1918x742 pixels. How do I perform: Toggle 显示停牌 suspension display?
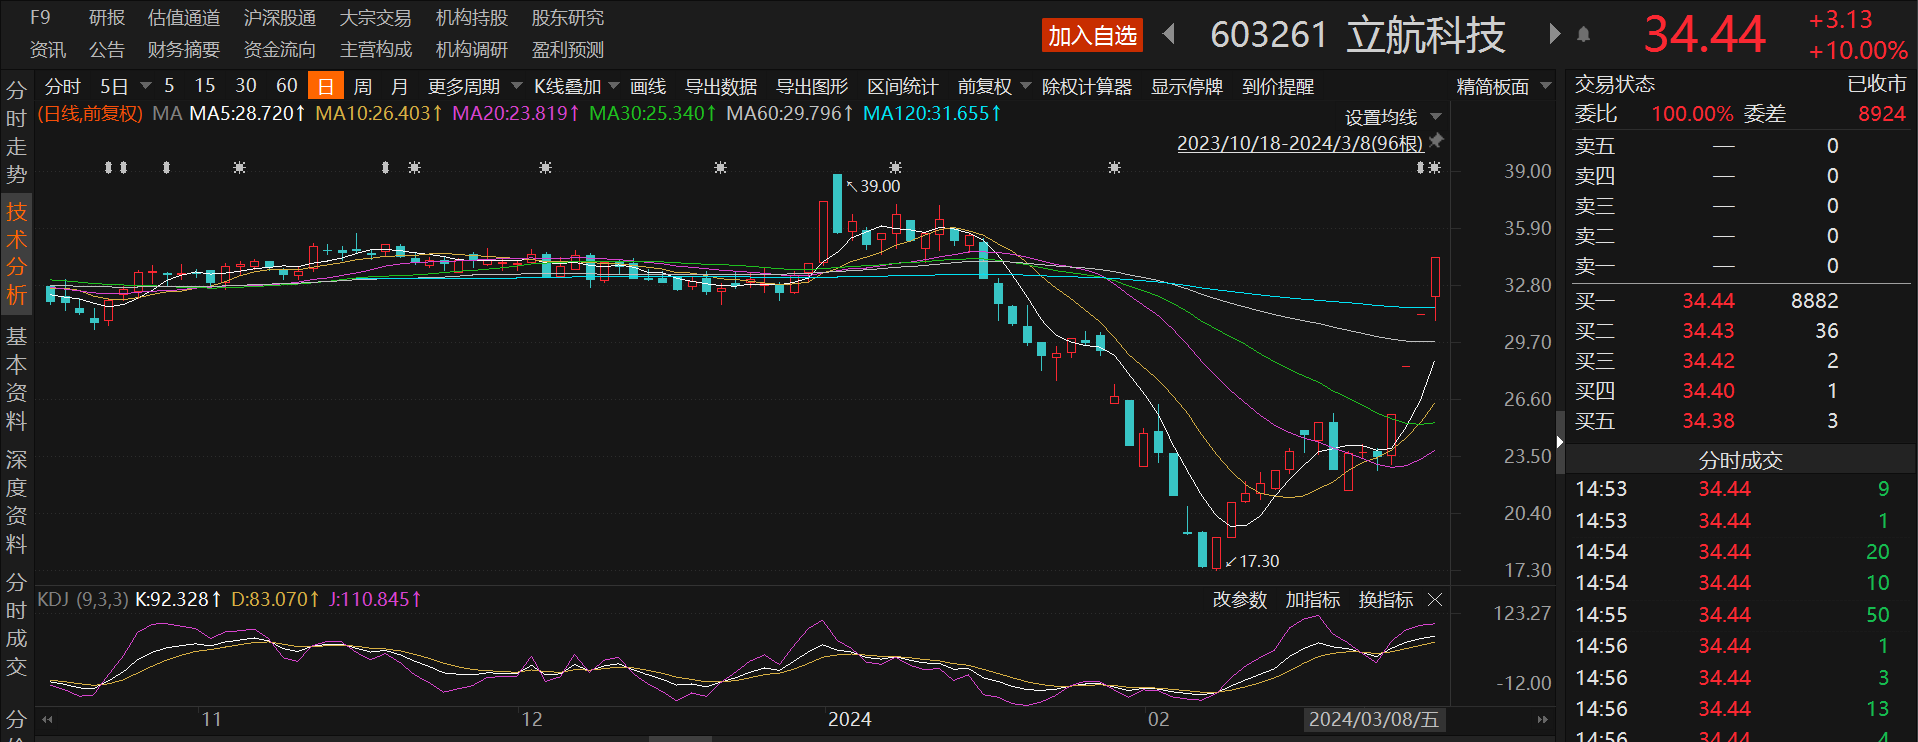point(1186,87)
